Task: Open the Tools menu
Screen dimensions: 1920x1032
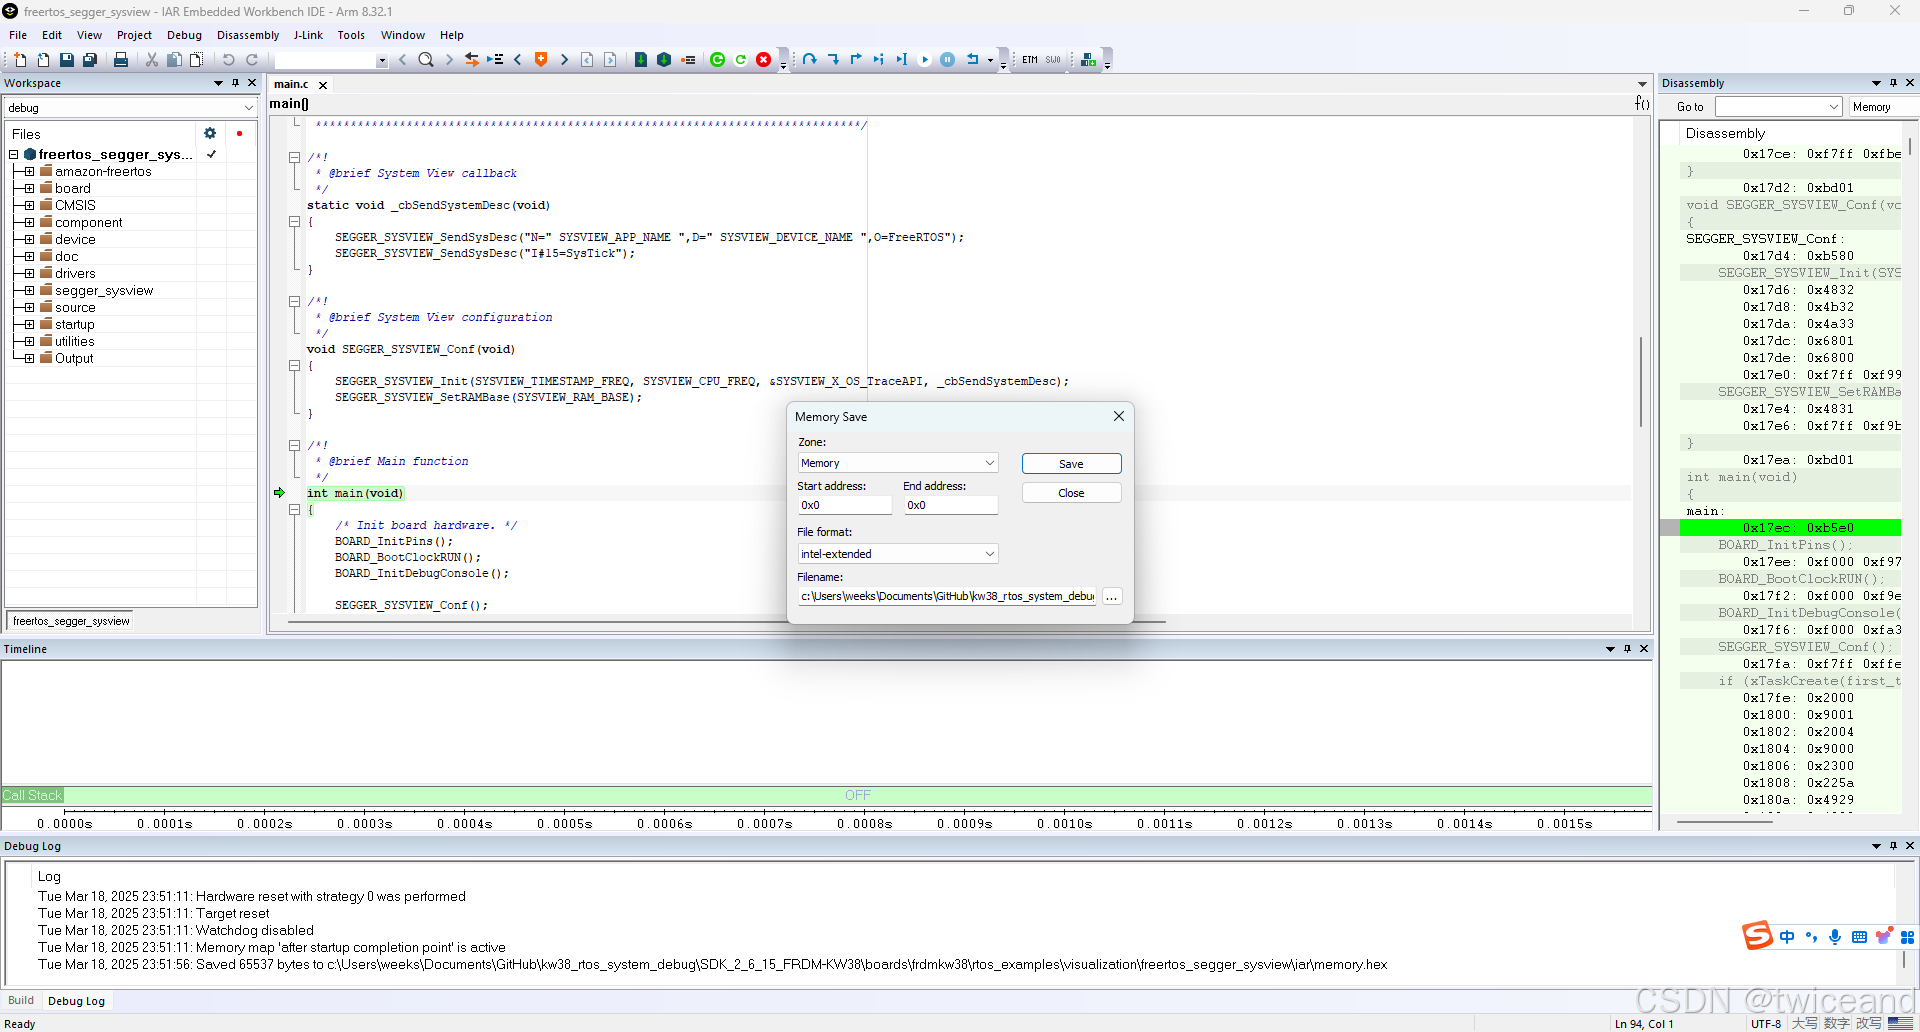Action: tap(351, 35)
